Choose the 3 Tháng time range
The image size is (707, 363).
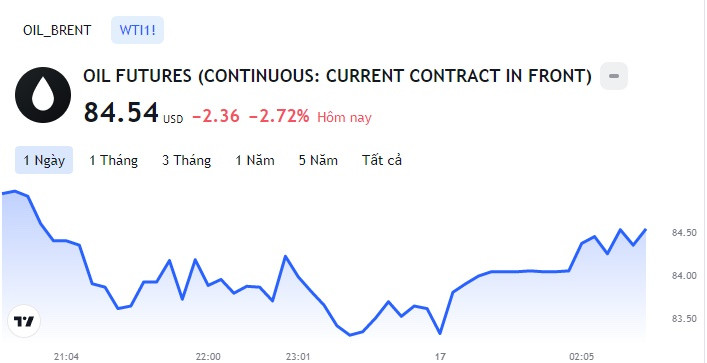point(187,160)
